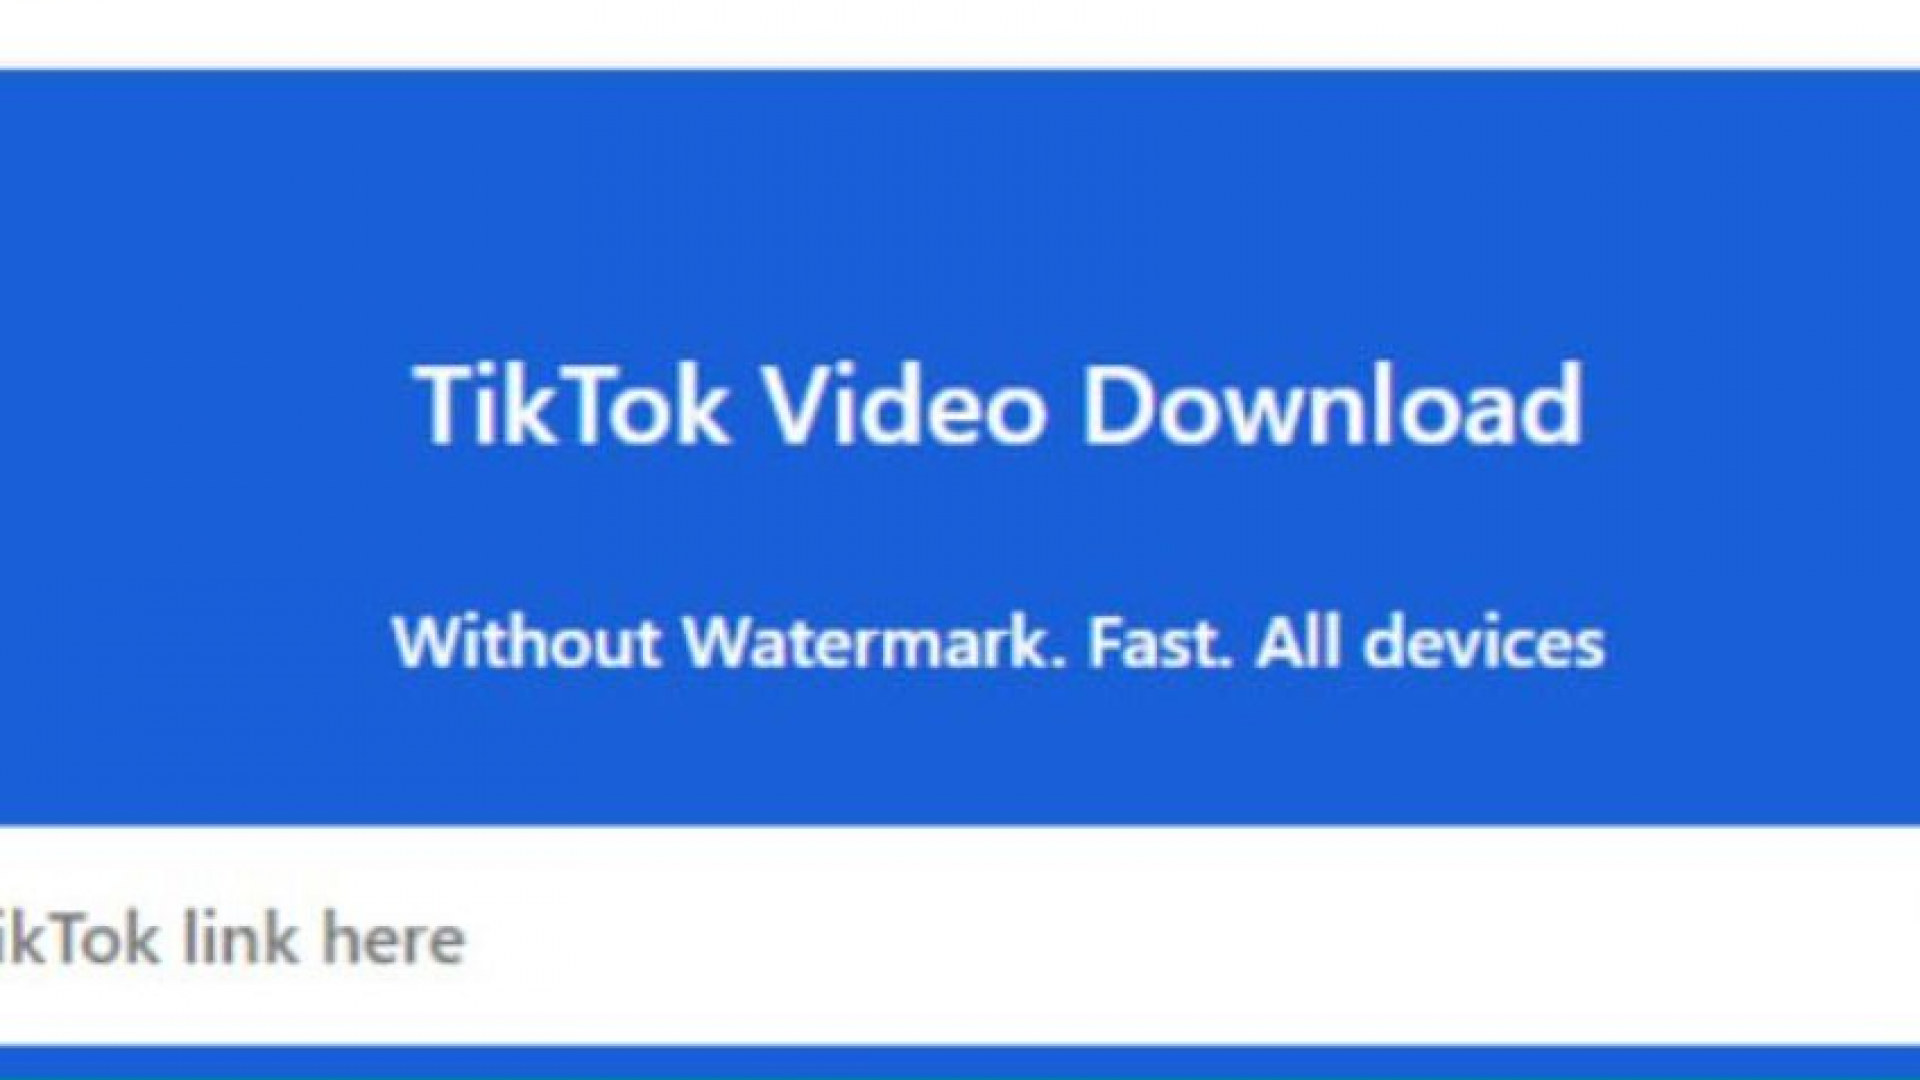Select the 'TikTok Video Download' heading

coord(998,405)
